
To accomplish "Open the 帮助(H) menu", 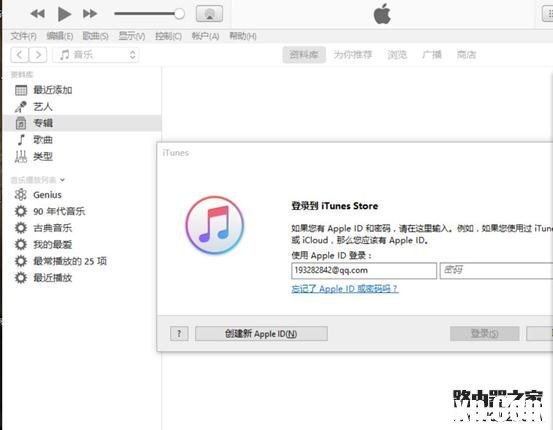I will coord(243,36).
